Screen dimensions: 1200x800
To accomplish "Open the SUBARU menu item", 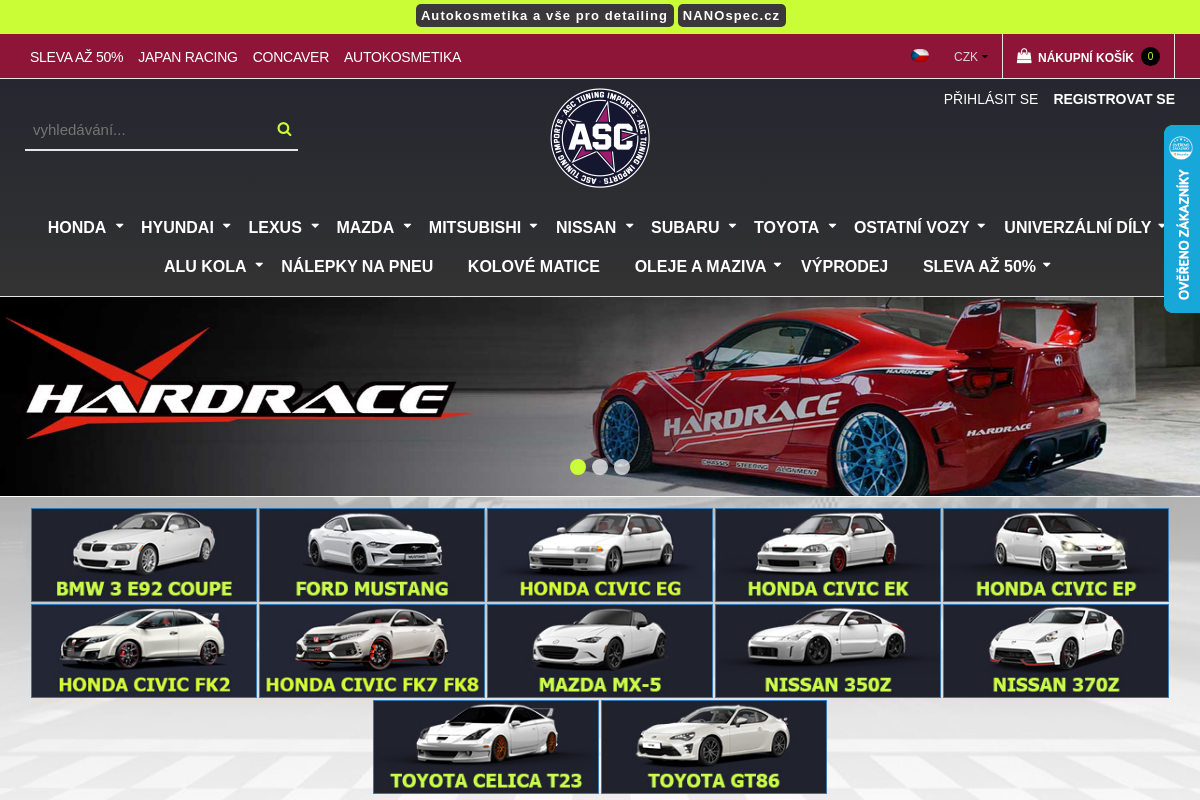I will pyautogui.click(x=685, y=227).
